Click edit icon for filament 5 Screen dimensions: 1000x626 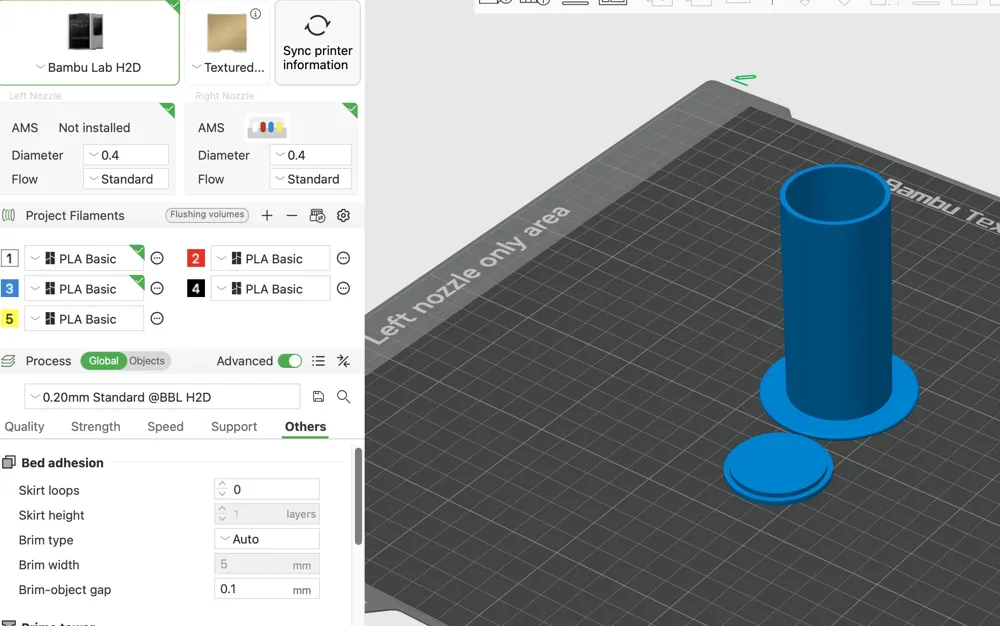[x=157, y=319]
